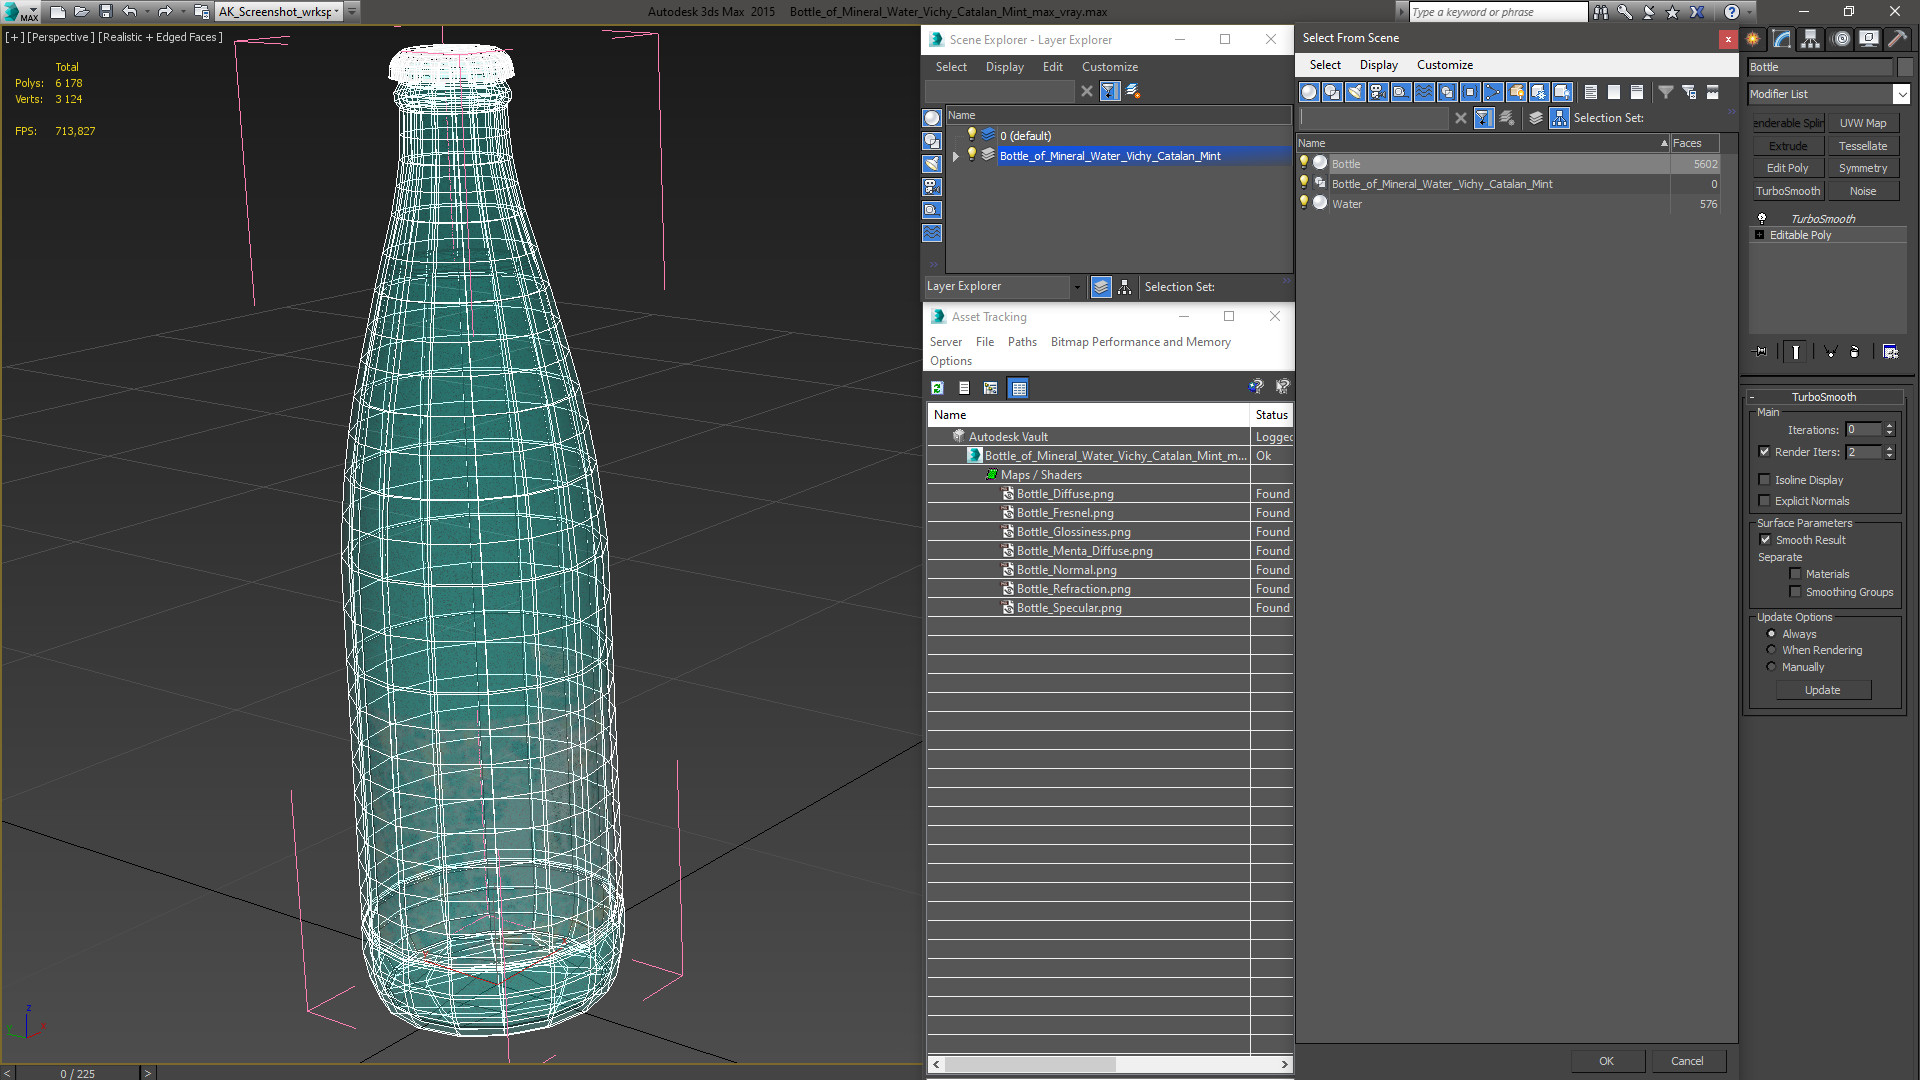1920x1080 pixels.
Task: Toggle Show End Result icon under modifier stack
Action: pos(1796,352)
